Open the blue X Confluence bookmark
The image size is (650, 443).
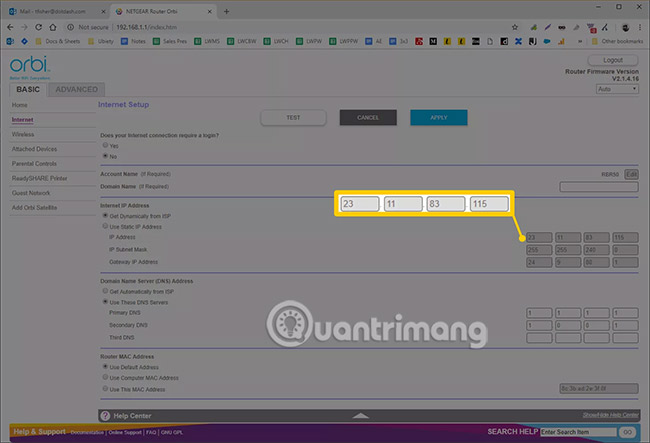click(x=518, y=41)
